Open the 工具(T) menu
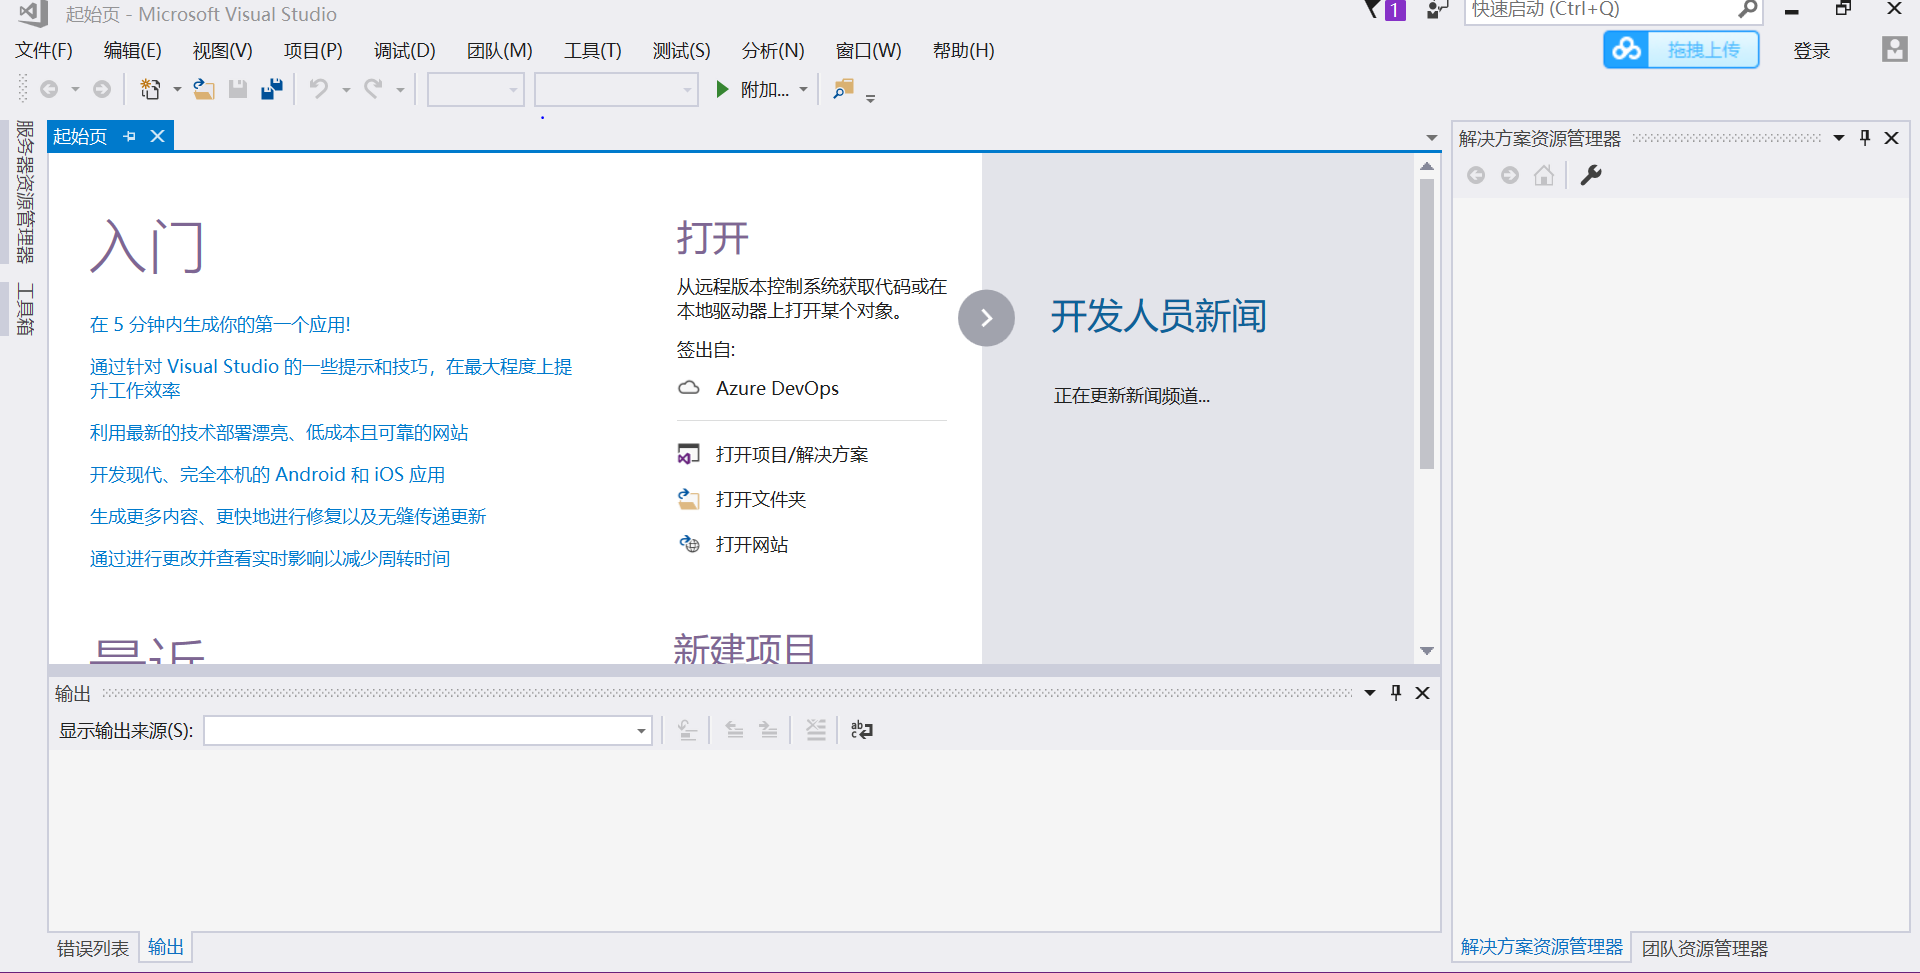This screenshot has height=973, width=1920. pyautogui.click(x=593, y=51)
